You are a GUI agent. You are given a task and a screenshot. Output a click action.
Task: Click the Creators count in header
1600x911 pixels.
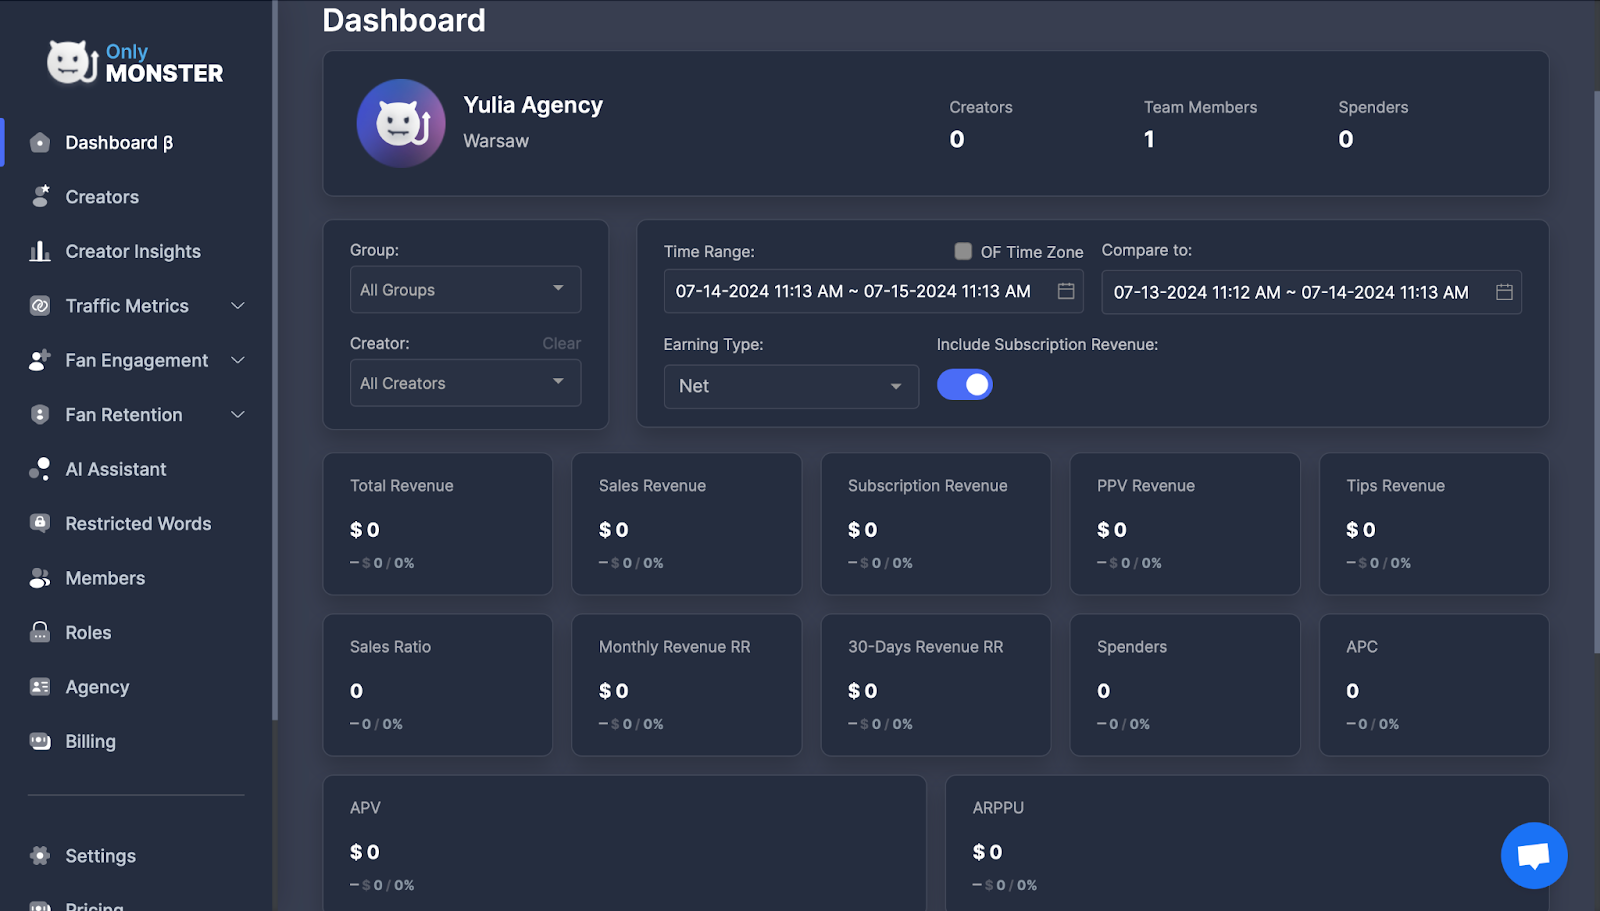tap(957, 139)
